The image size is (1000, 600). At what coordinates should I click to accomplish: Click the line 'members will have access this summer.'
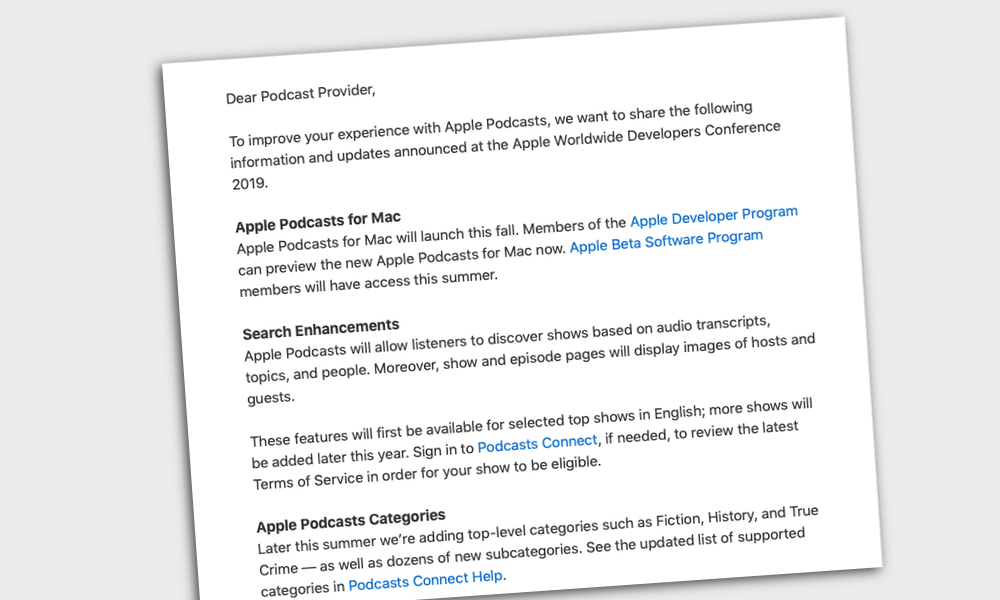(368, 284)
